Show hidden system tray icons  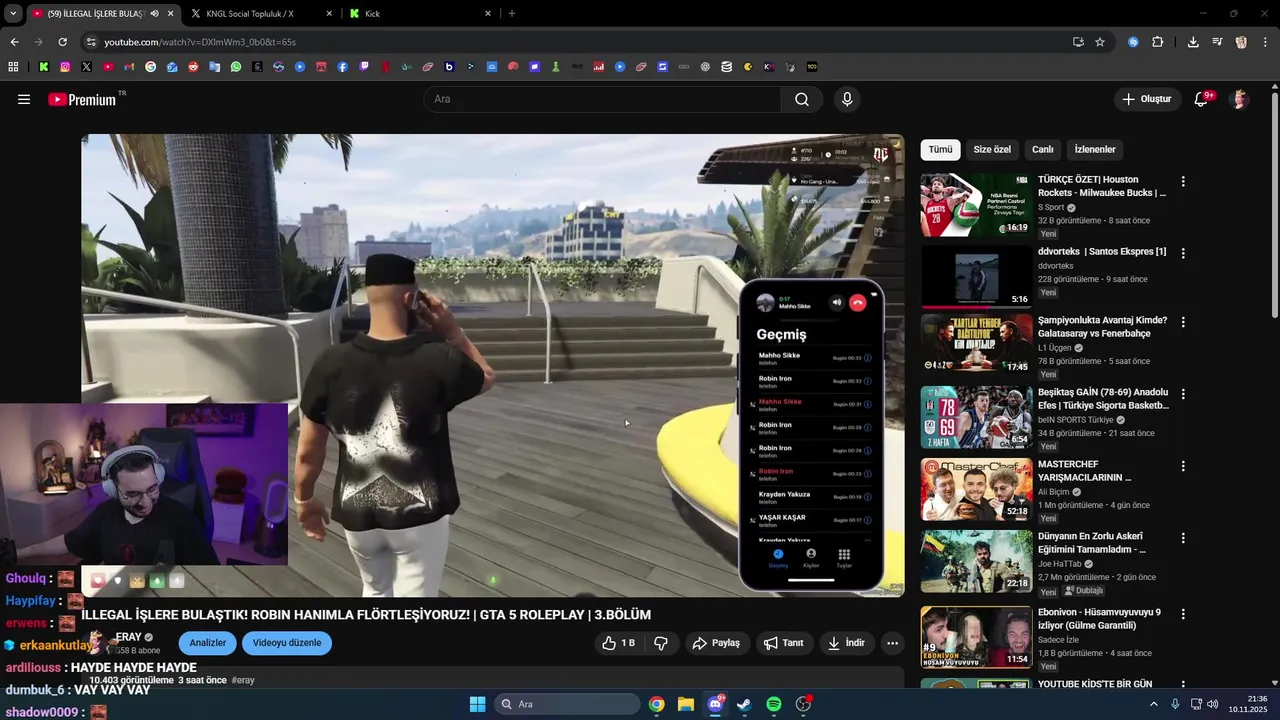(1153, 704)
